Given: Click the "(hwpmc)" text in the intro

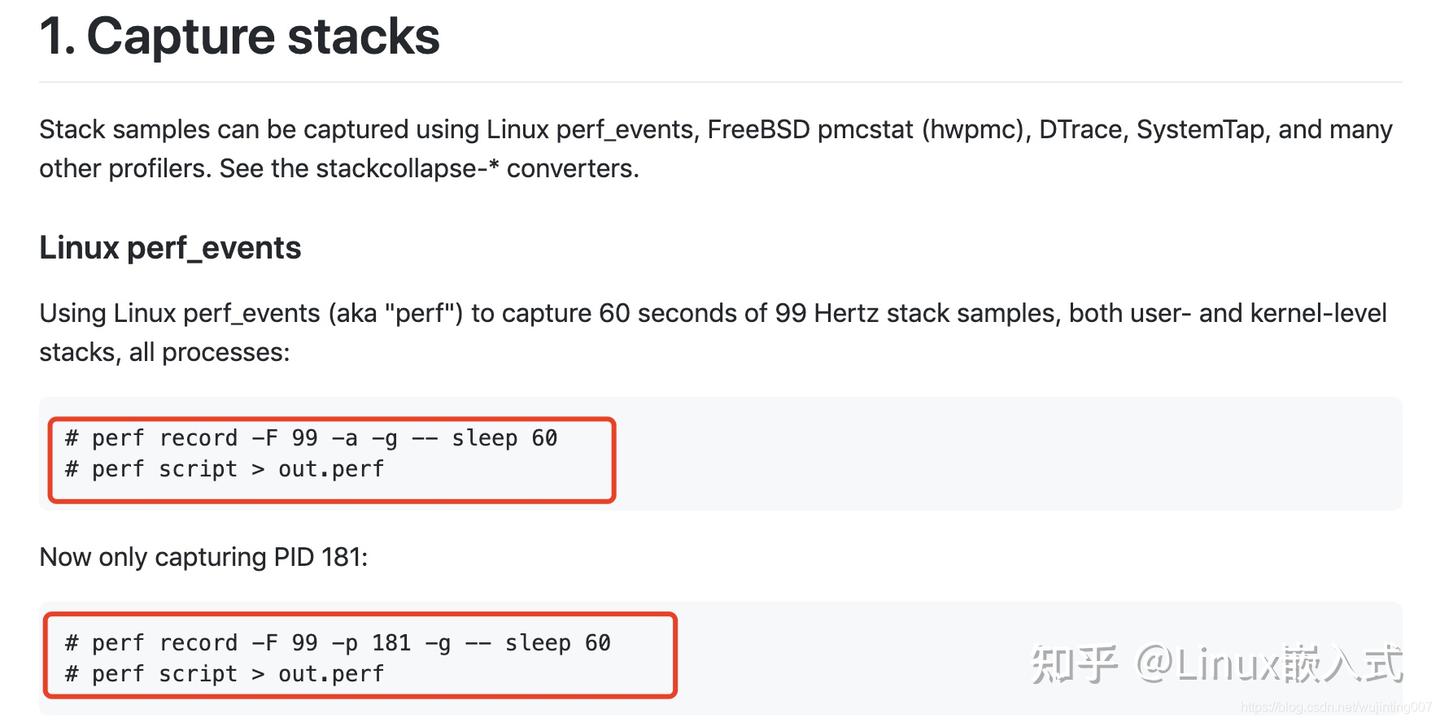Looking at the screenshot, I should point(975,130).
